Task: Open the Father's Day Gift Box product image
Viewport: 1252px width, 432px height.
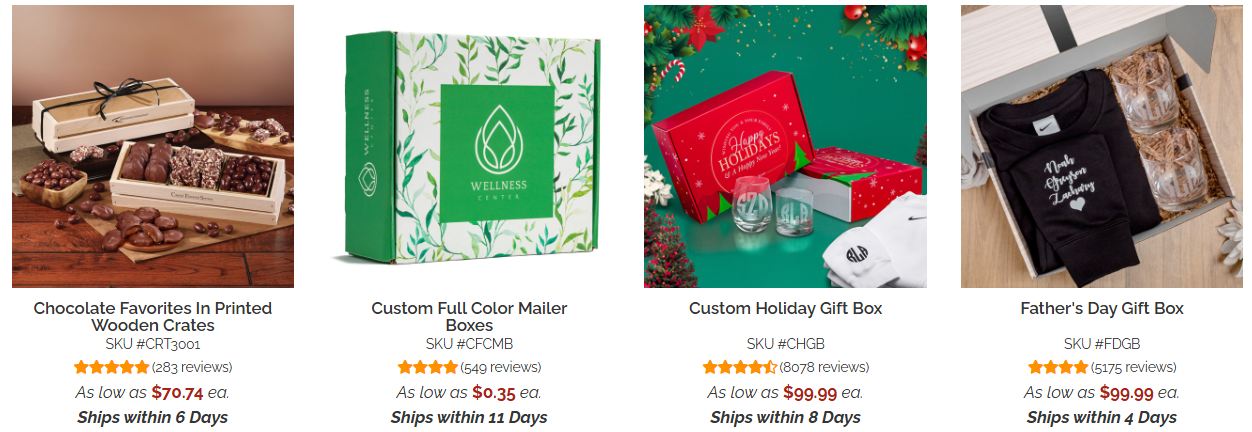Action: coord(1102,146)
